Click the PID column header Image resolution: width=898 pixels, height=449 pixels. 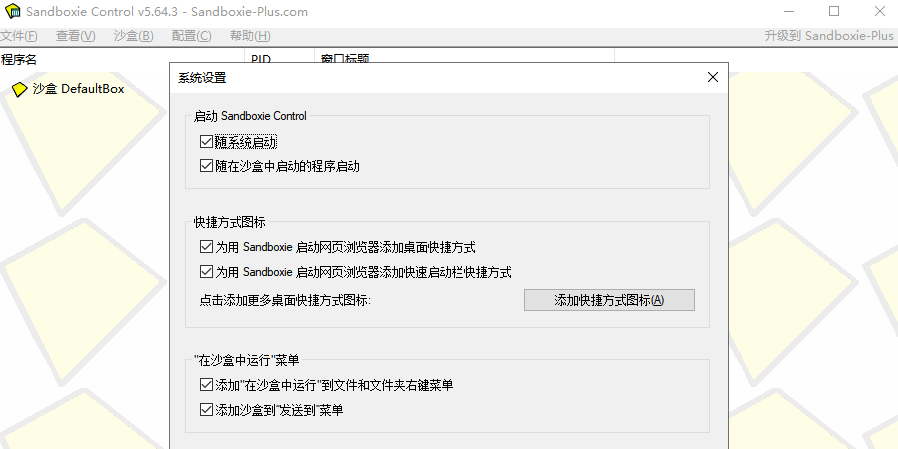[x=261, y=59]
